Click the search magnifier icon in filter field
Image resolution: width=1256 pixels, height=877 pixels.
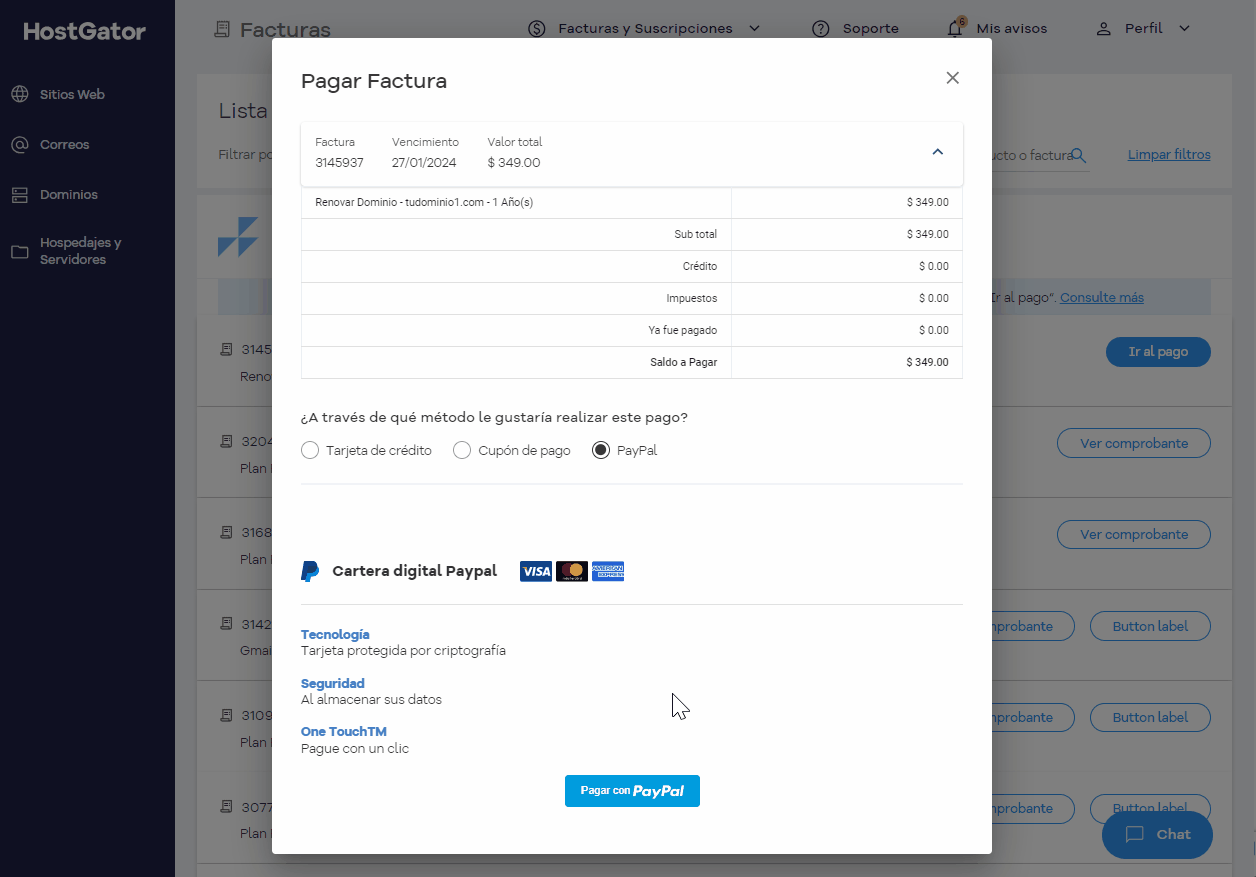point(1079,155)
